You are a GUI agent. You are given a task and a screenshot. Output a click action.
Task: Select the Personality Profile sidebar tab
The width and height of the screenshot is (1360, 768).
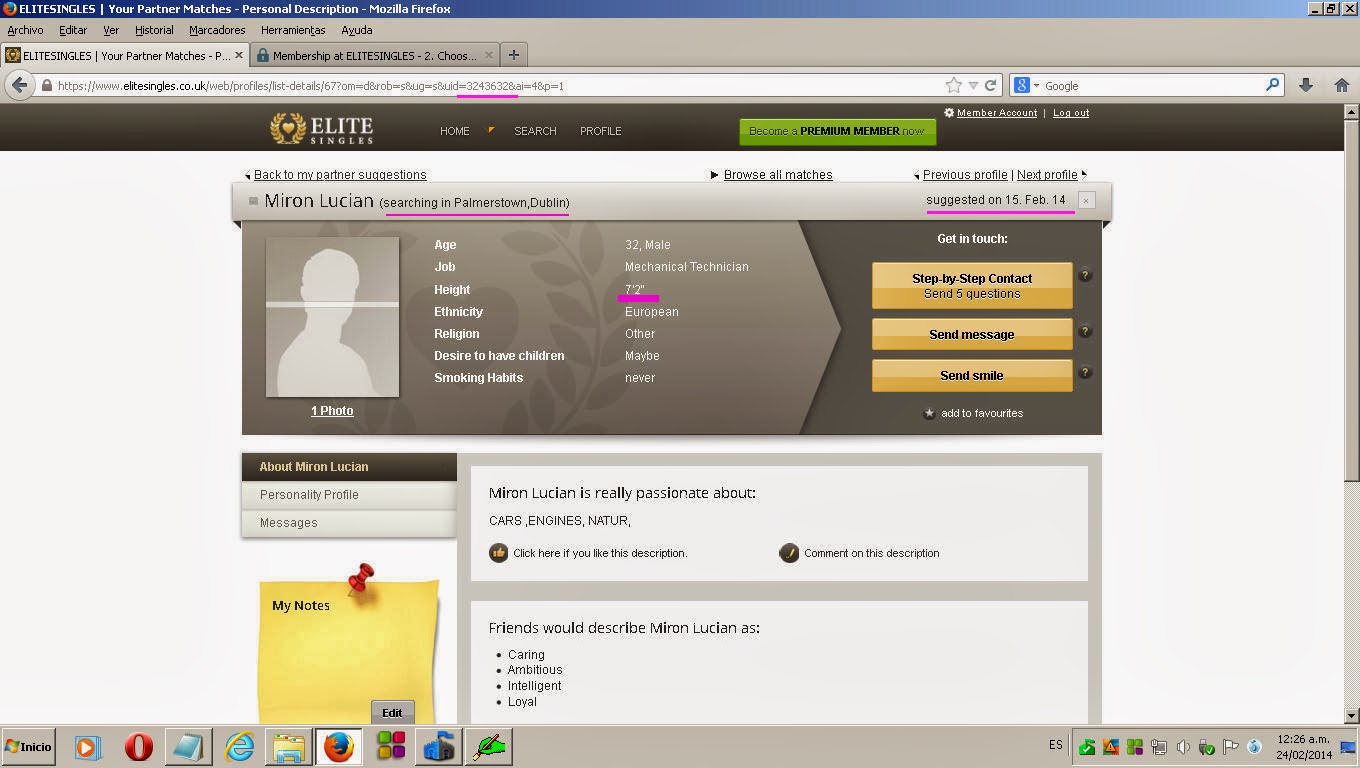(x=349, y=495)
